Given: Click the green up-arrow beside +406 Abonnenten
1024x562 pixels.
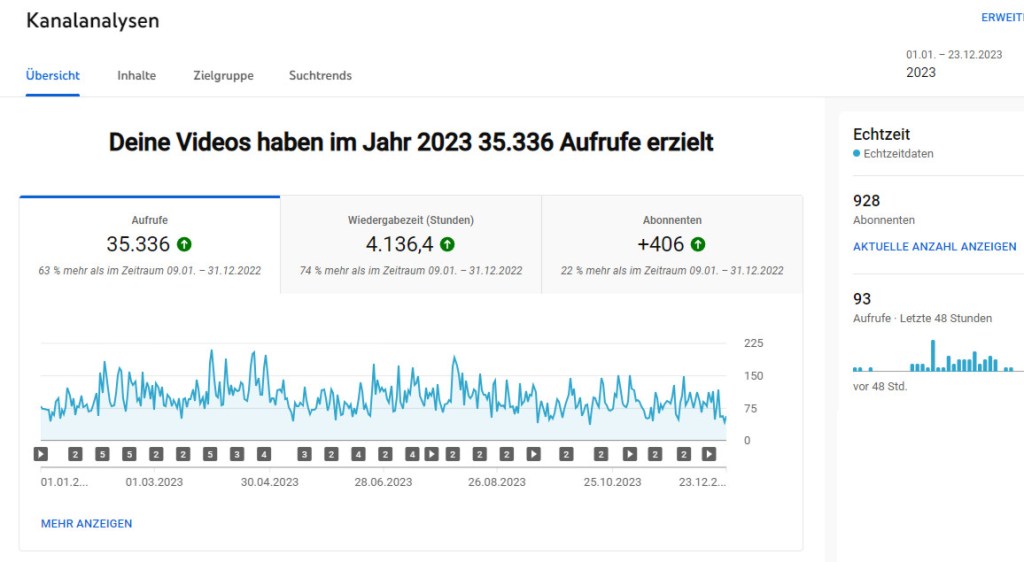Looking at the screenshot, I should 698,244.
